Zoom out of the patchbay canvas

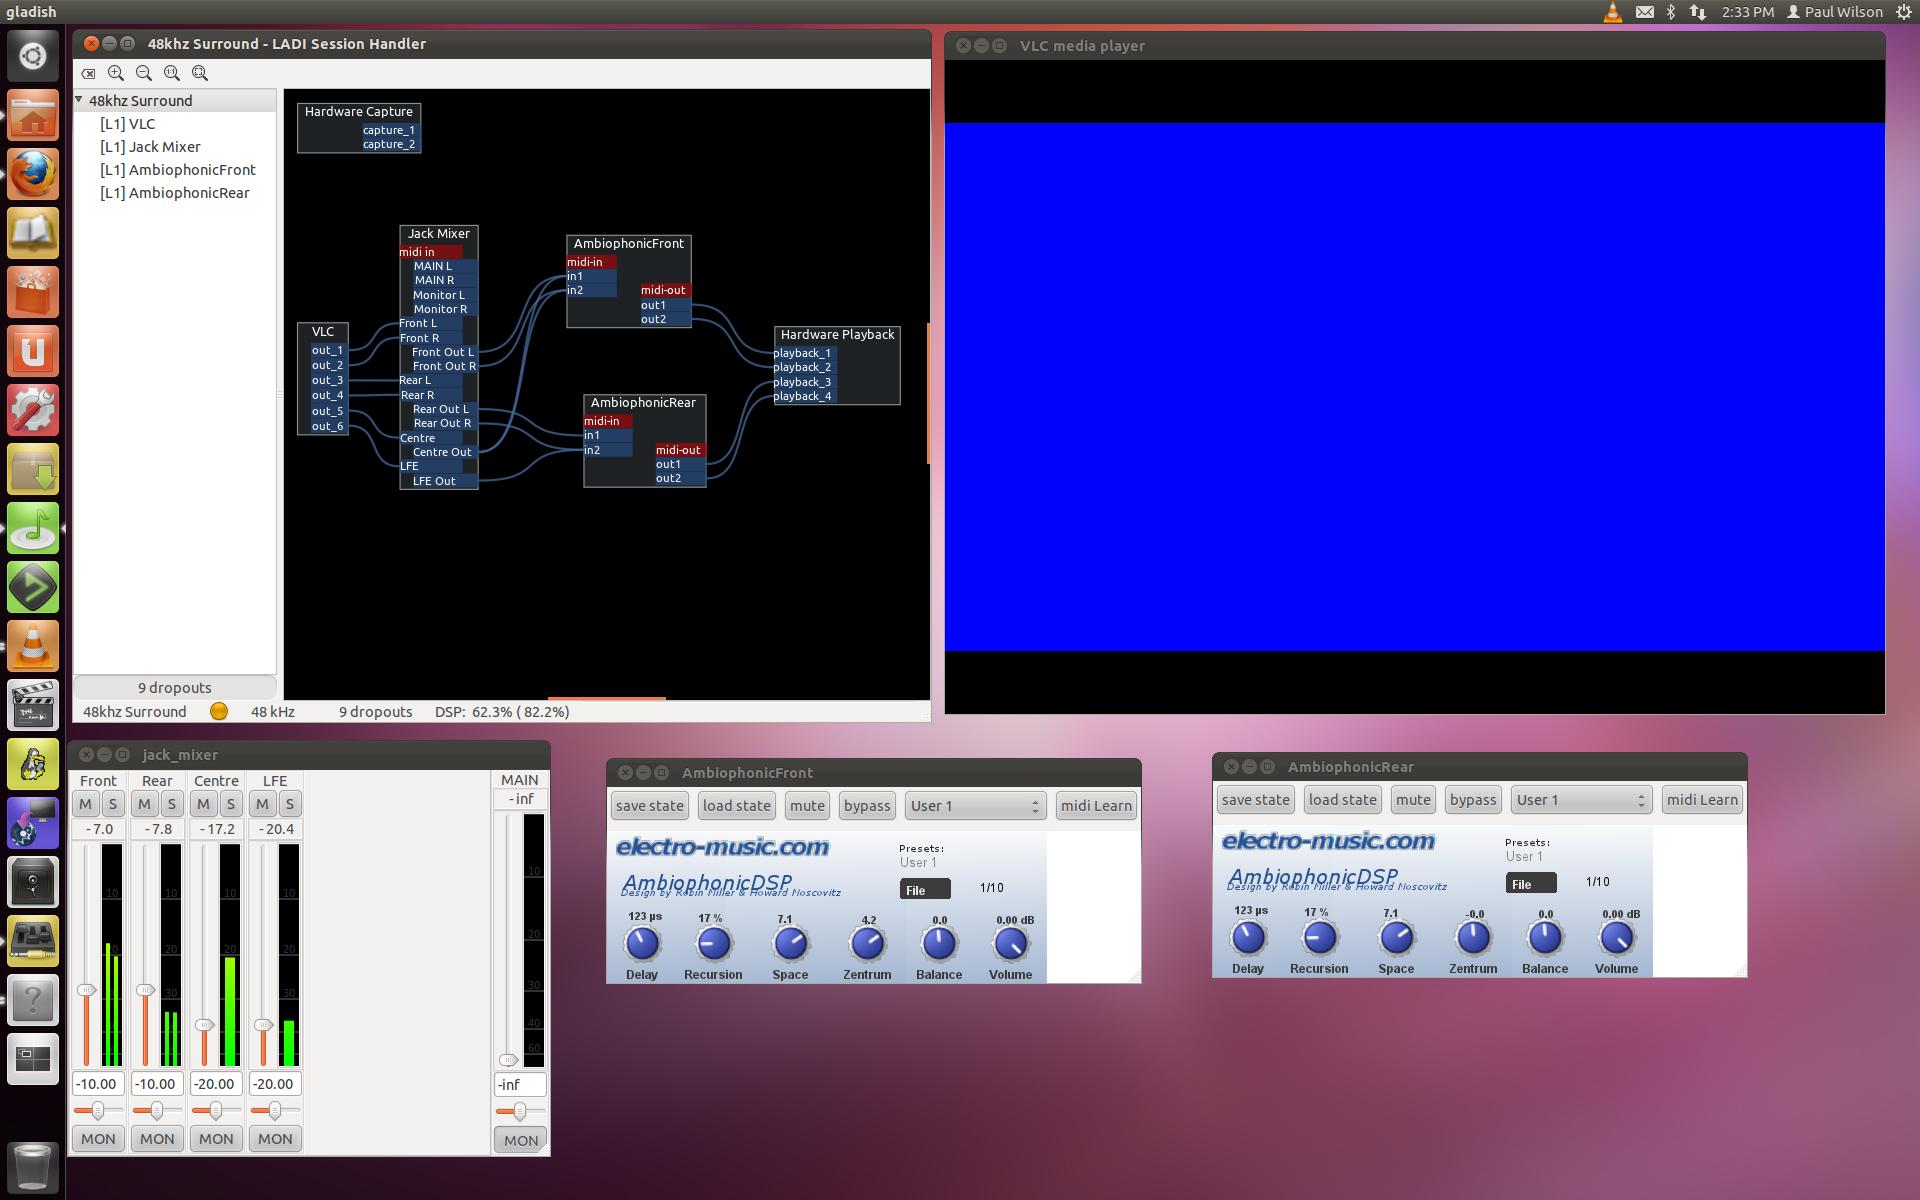[x=144, y=73]
